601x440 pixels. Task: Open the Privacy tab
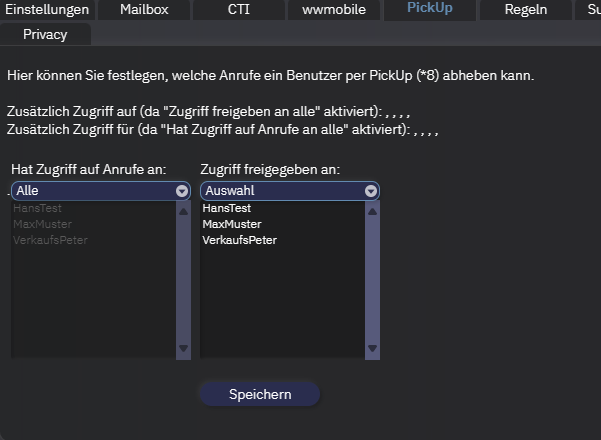45,34
